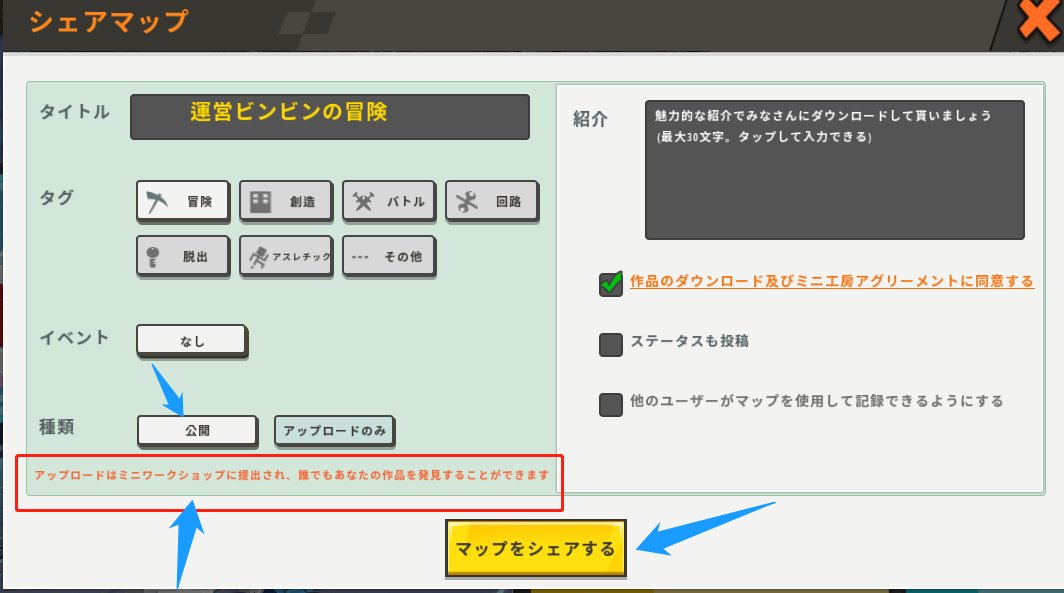
Task: Click the tools icon on the 回路 tag
Action: pyautogui.click(x=468, y=200)
